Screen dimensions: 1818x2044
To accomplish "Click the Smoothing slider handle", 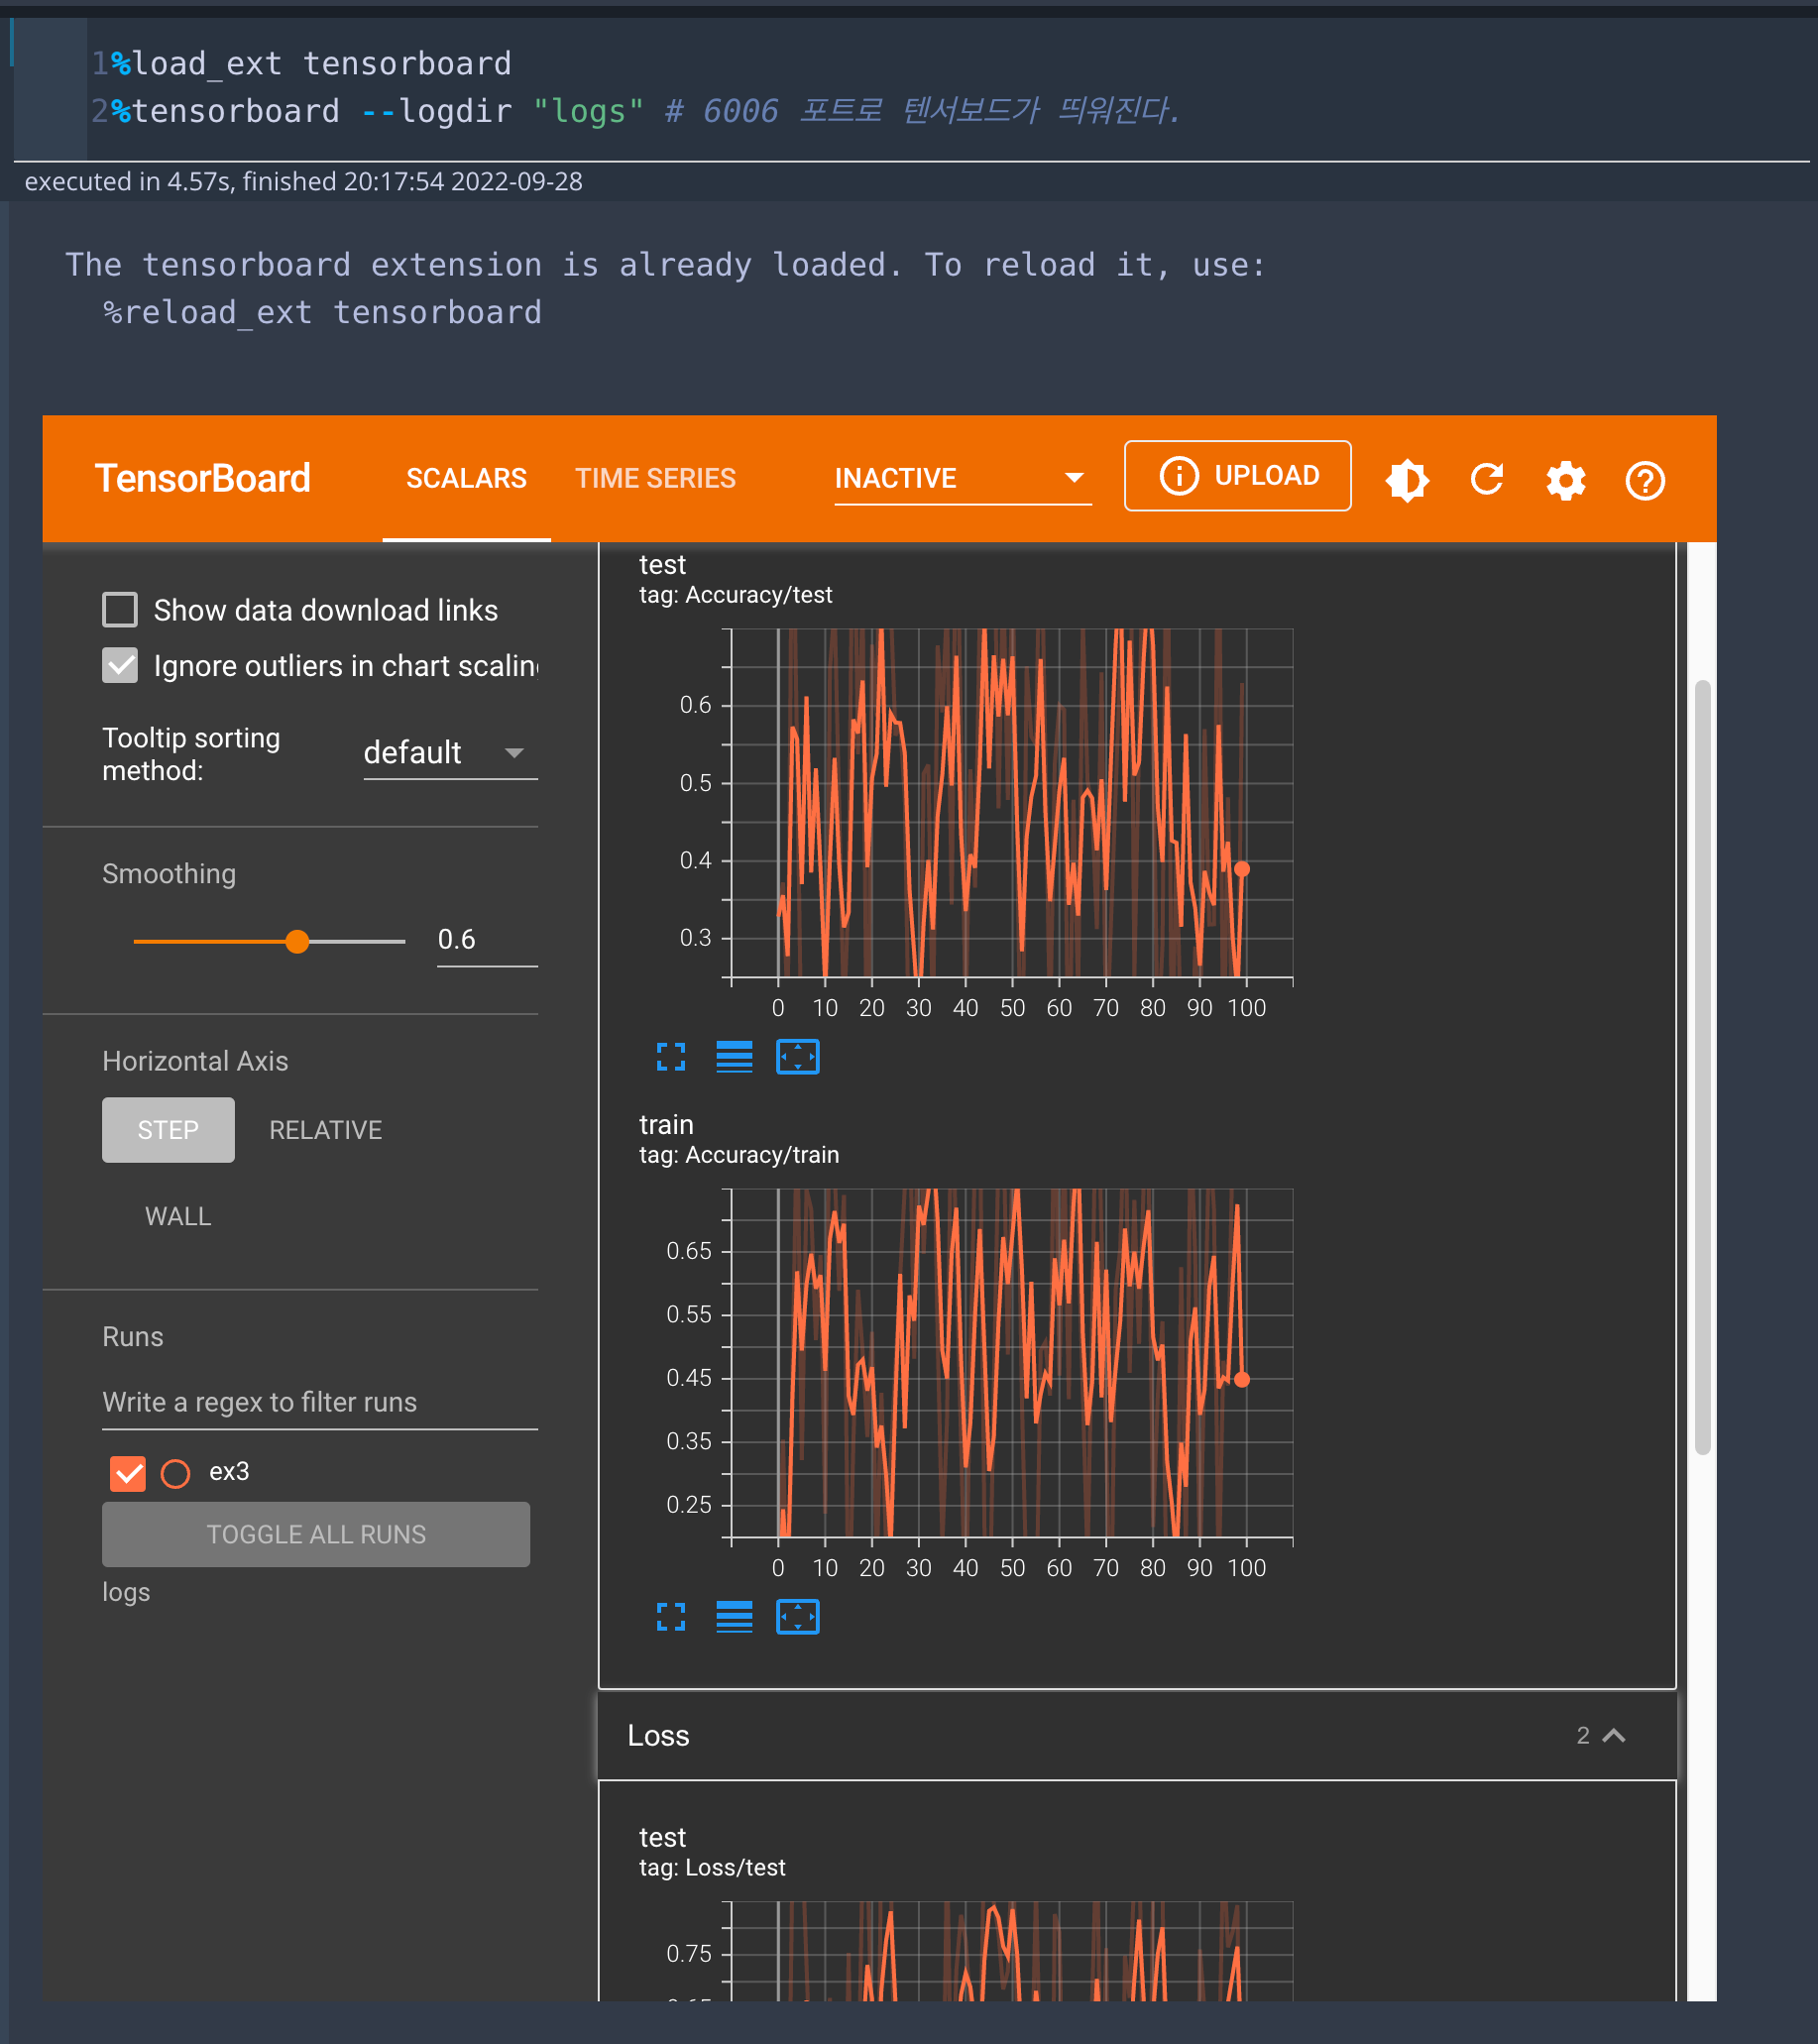I will click(x=297, y=941).
